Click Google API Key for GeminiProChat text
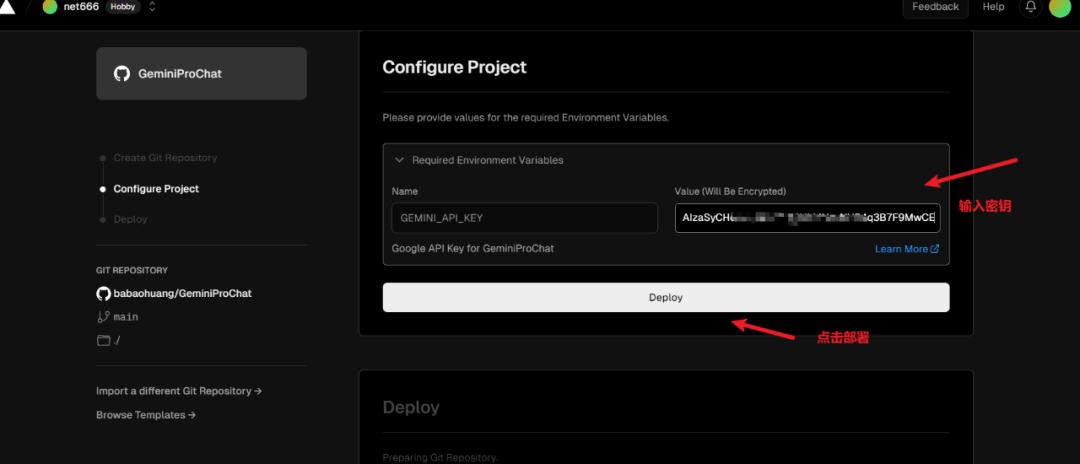The width and height of the screenshot is (1080, 464). (x=472, y=248)
